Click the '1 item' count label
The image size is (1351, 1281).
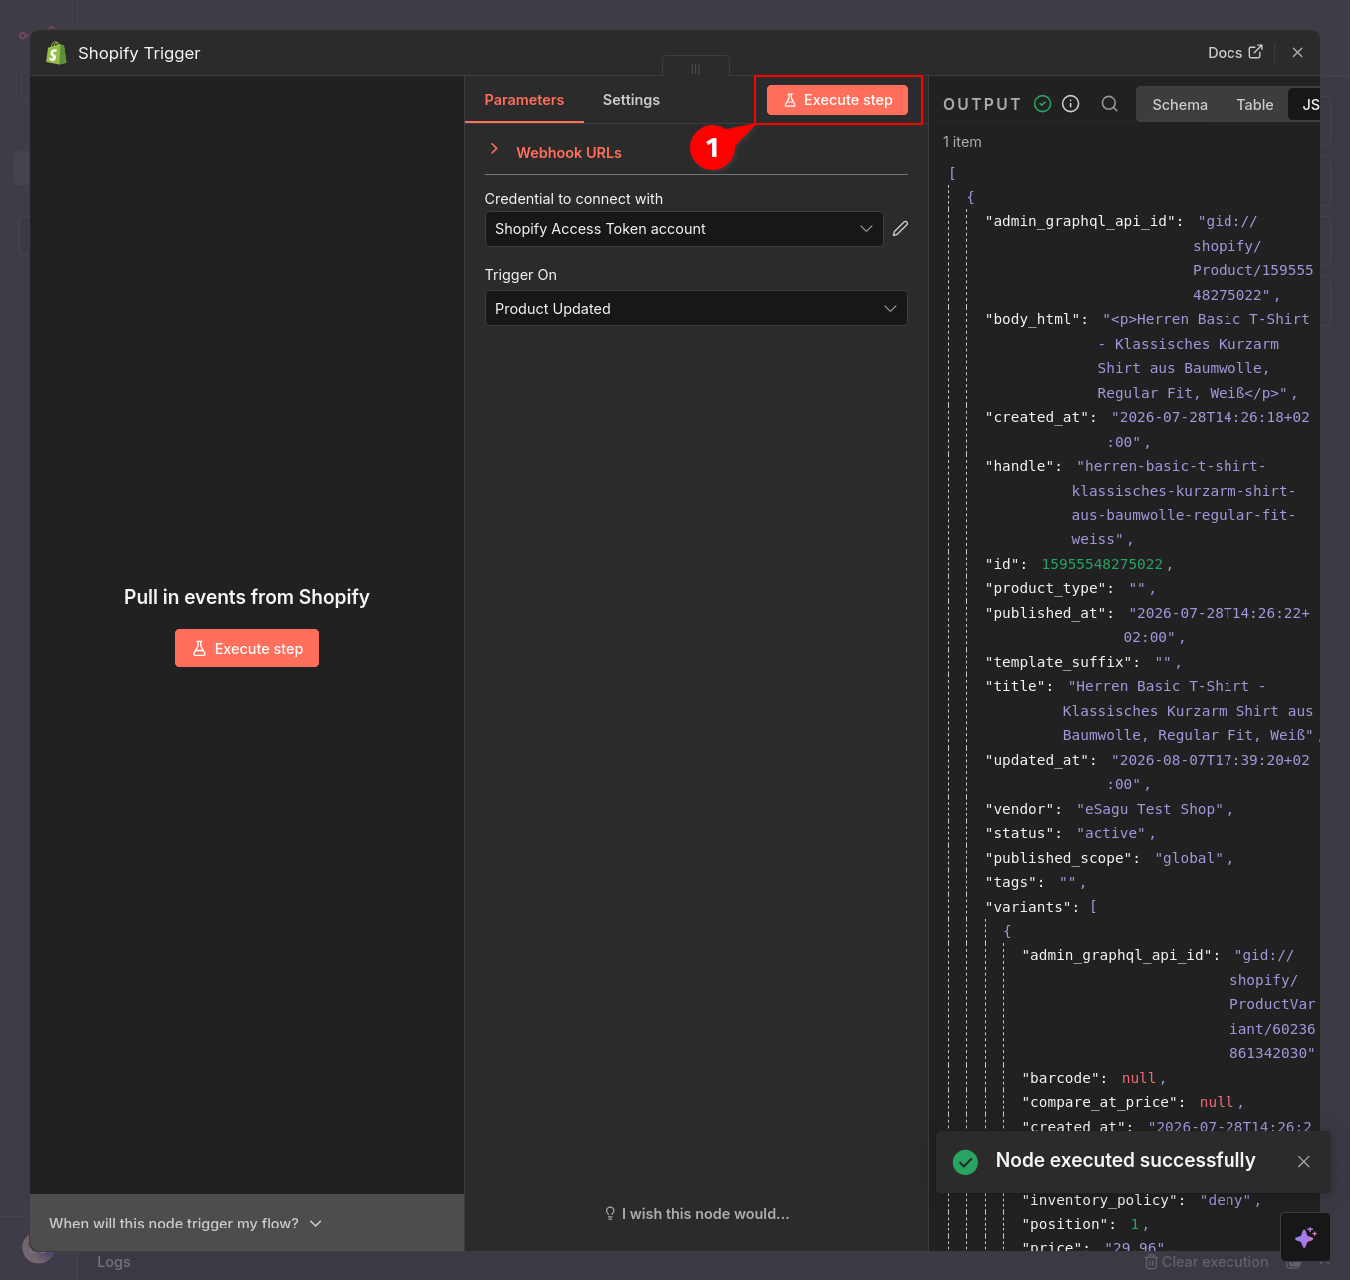[x=962, y=142]
